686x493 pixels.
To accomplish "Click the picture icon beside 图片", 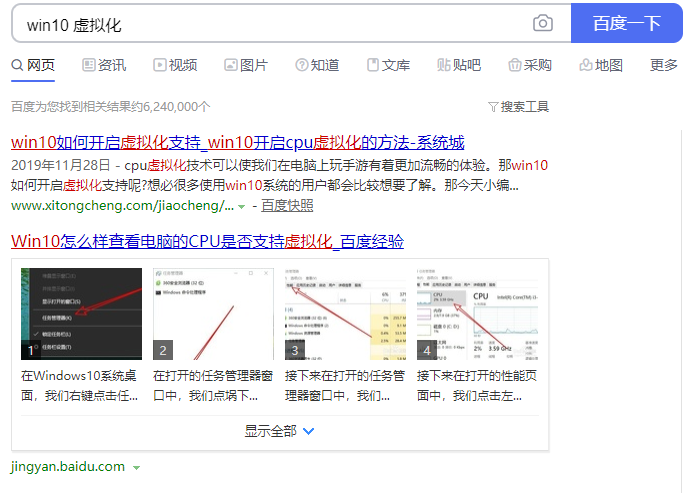I will pyautogui.click(x=230, y=65).
